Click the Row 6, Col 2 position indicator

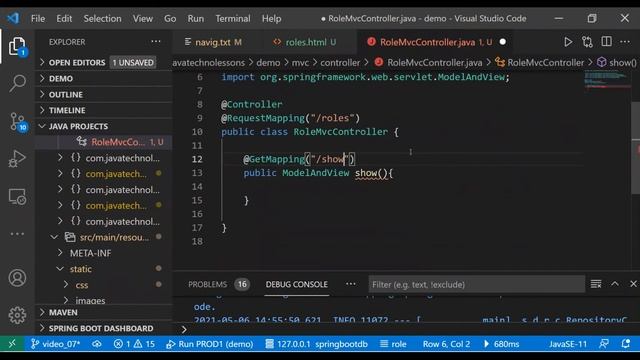click(x=446, y=344)
